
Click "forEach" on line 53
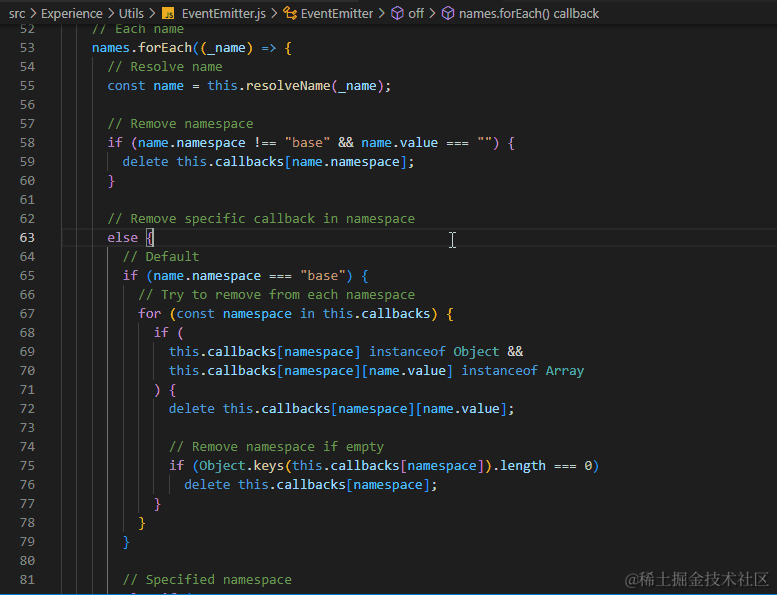point(165,48)
